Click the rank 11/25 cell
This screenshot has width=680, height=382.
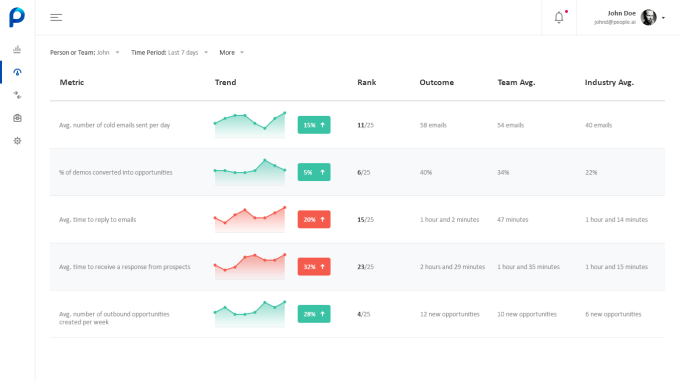click(365, 125)
